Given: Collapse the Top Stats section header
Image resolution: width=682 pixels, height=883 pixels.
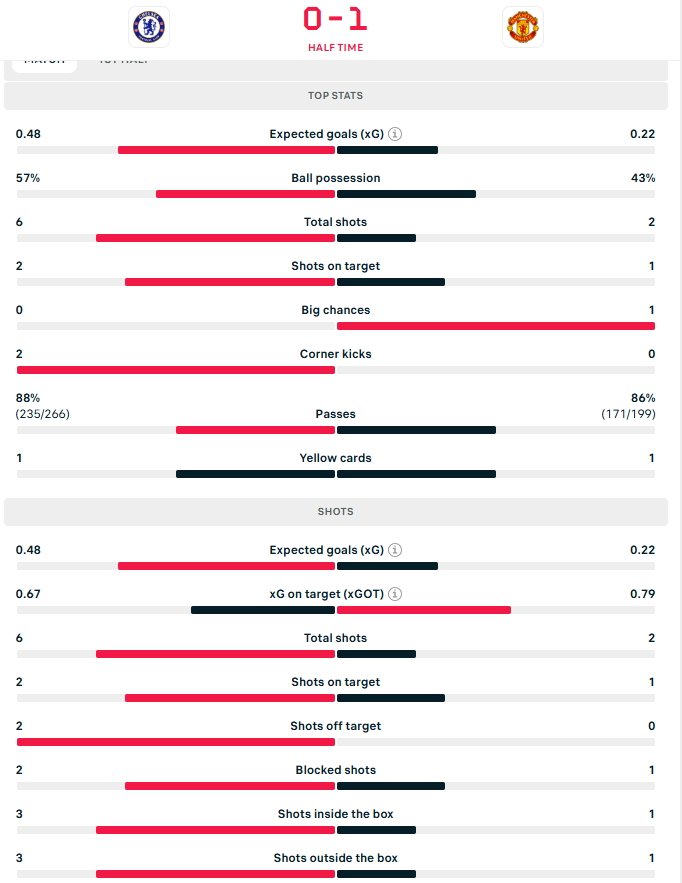Looking at the screenshot, I should click(336, 96).
